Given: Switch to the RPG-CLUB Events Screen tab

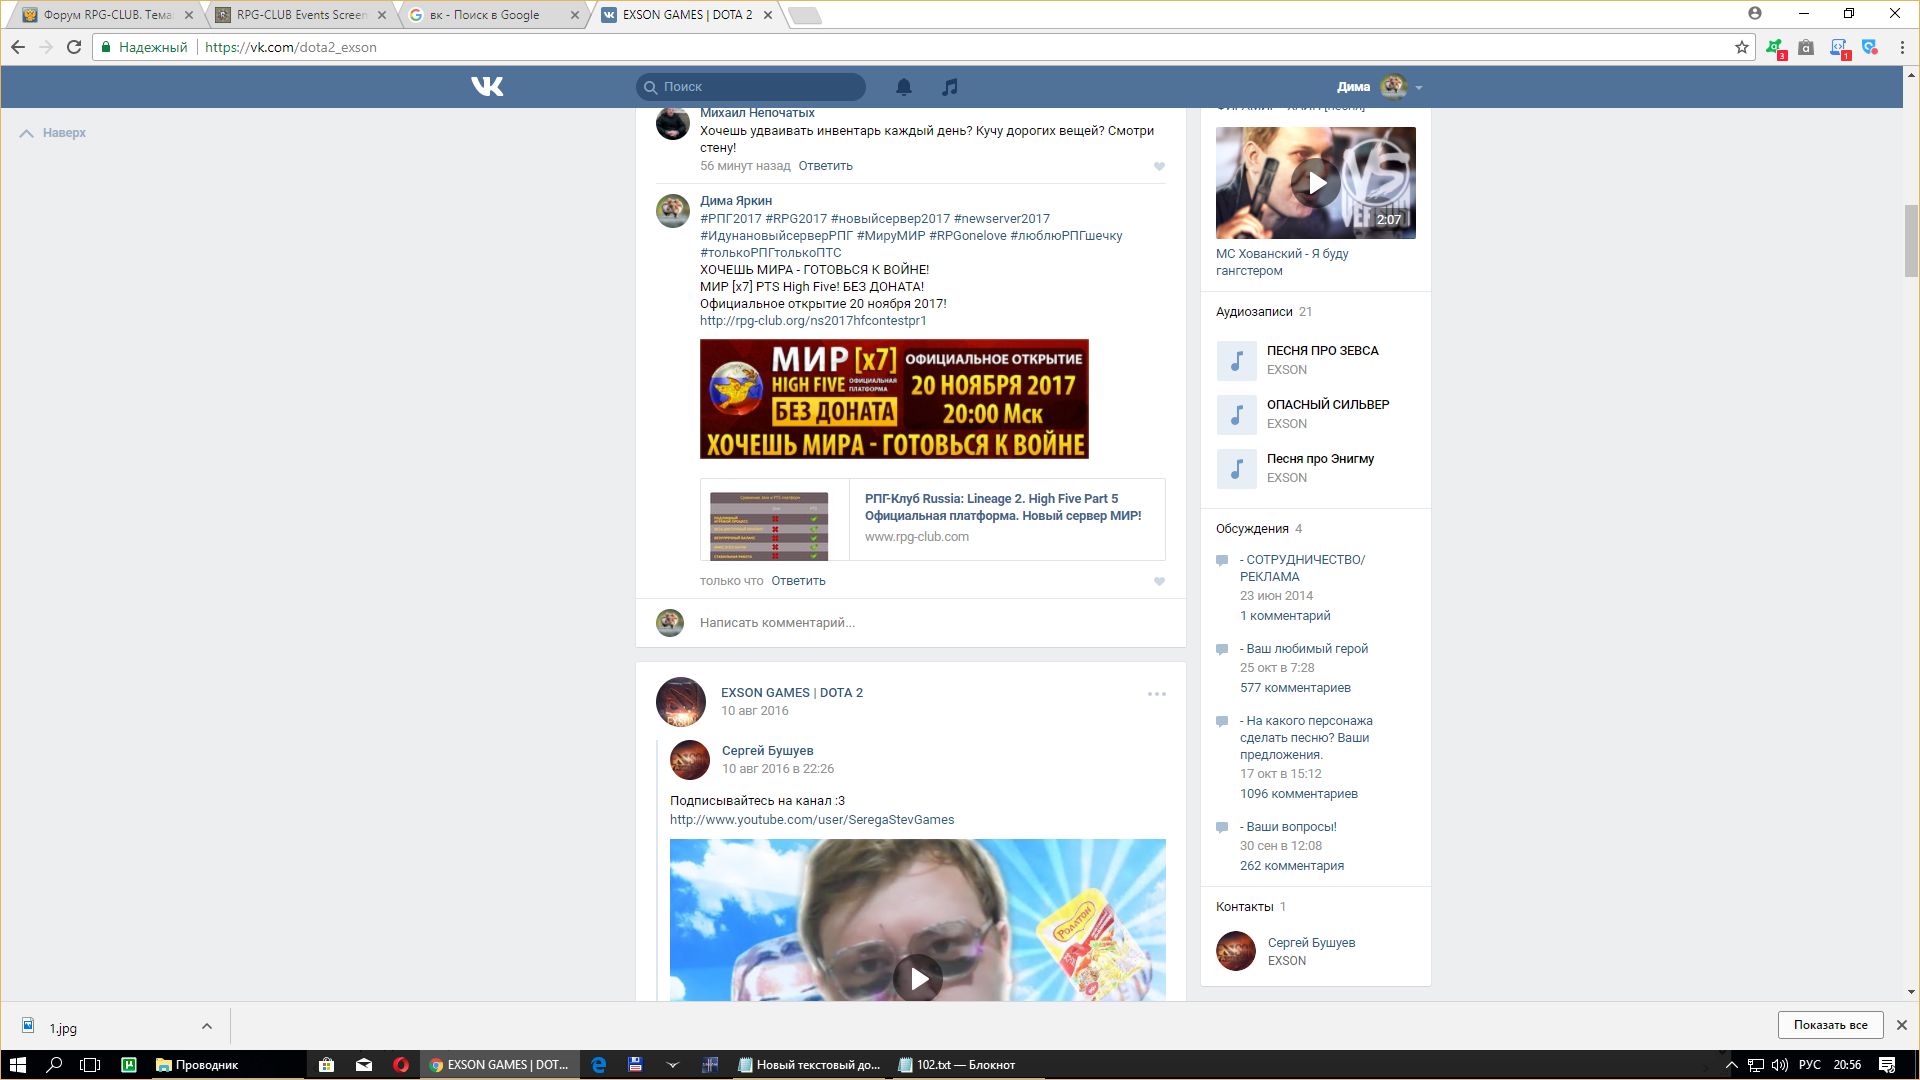Looking at the screenshot, I should 300,15.
